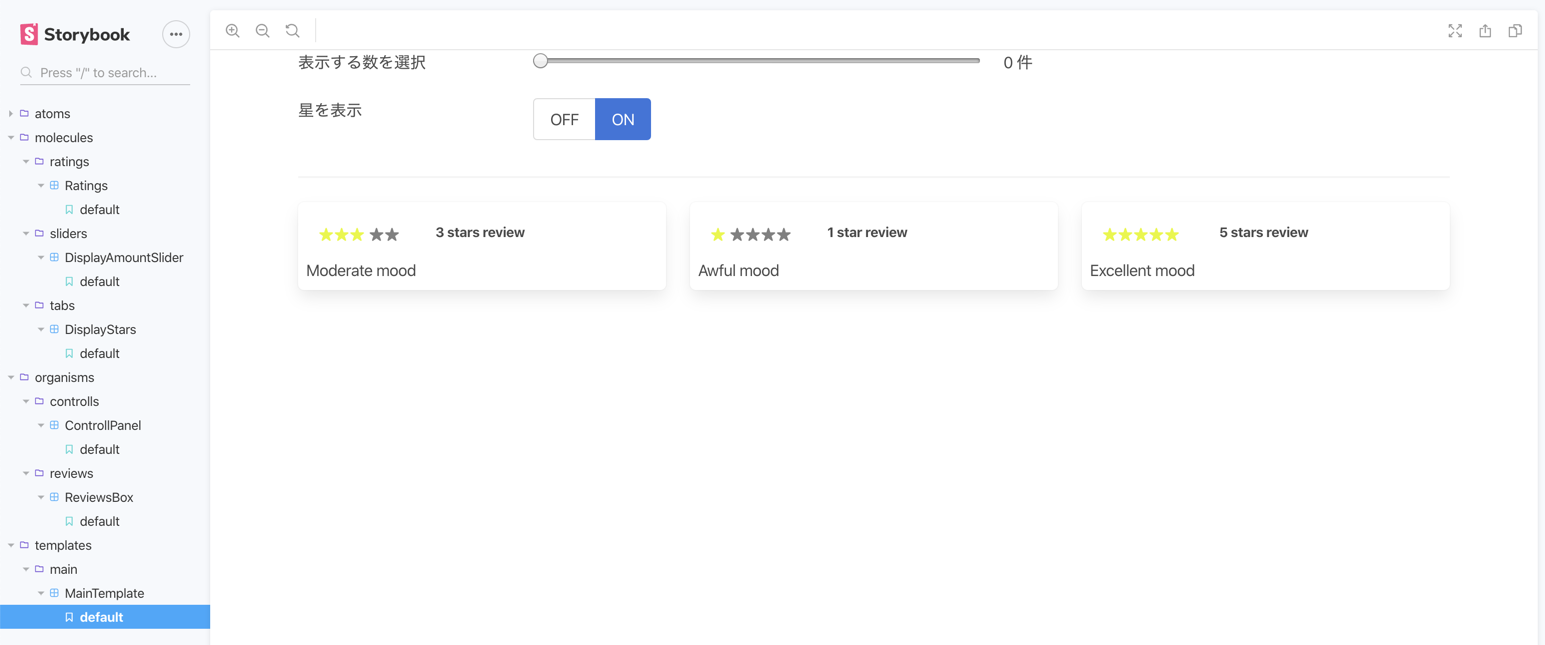
Task: Click folder icon next to templates
Action: pos(25,546)
